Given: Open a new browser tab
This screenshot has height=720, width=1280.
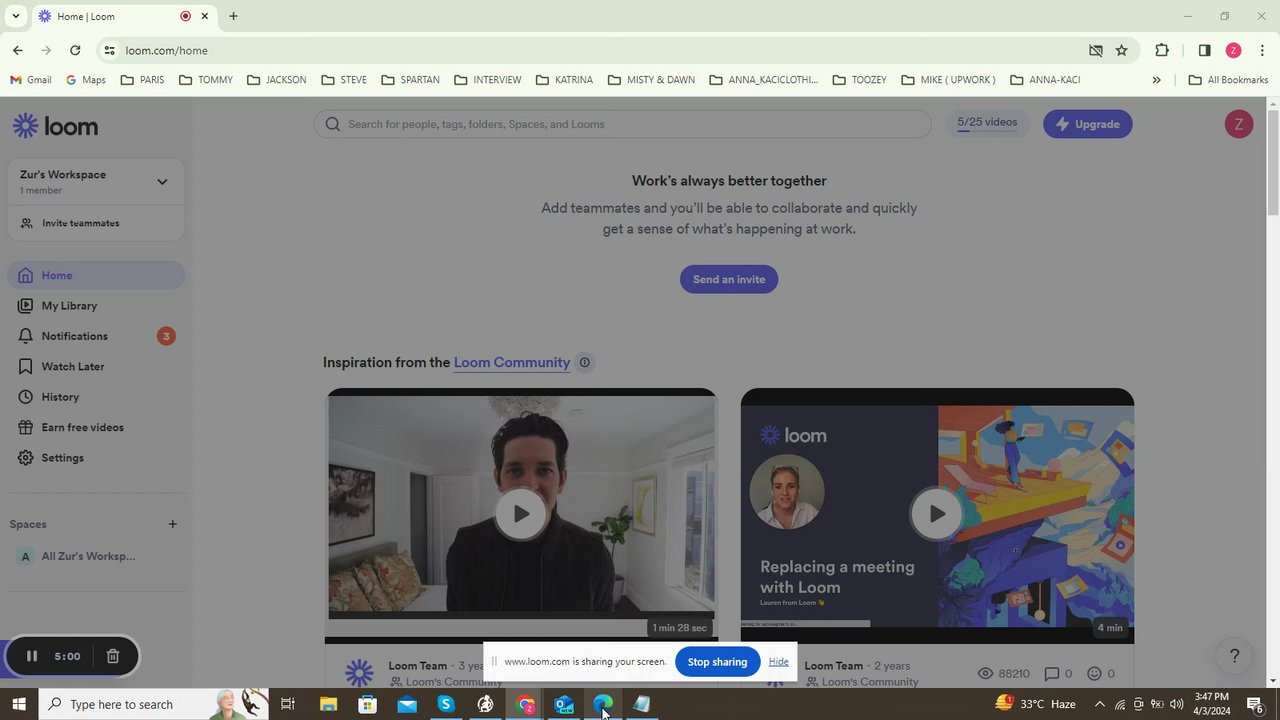Looking at the screenshot, I should 233,16.
